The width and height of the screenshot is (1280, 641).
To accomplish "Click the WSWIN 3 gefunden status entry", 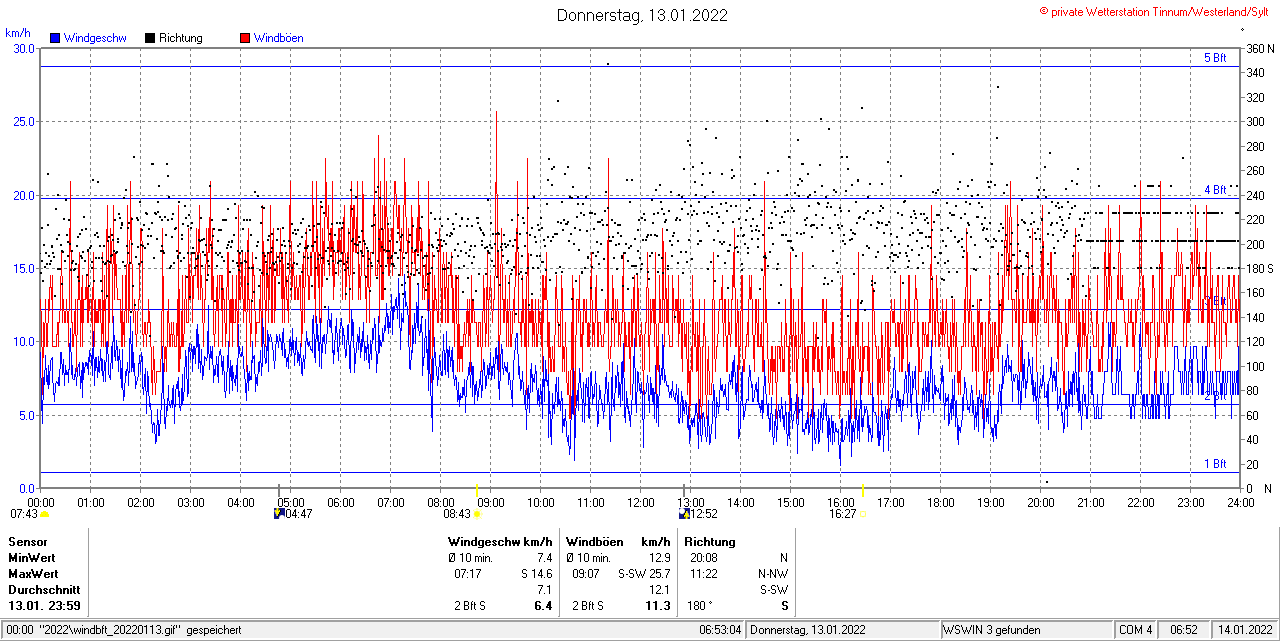I will 992,630.
